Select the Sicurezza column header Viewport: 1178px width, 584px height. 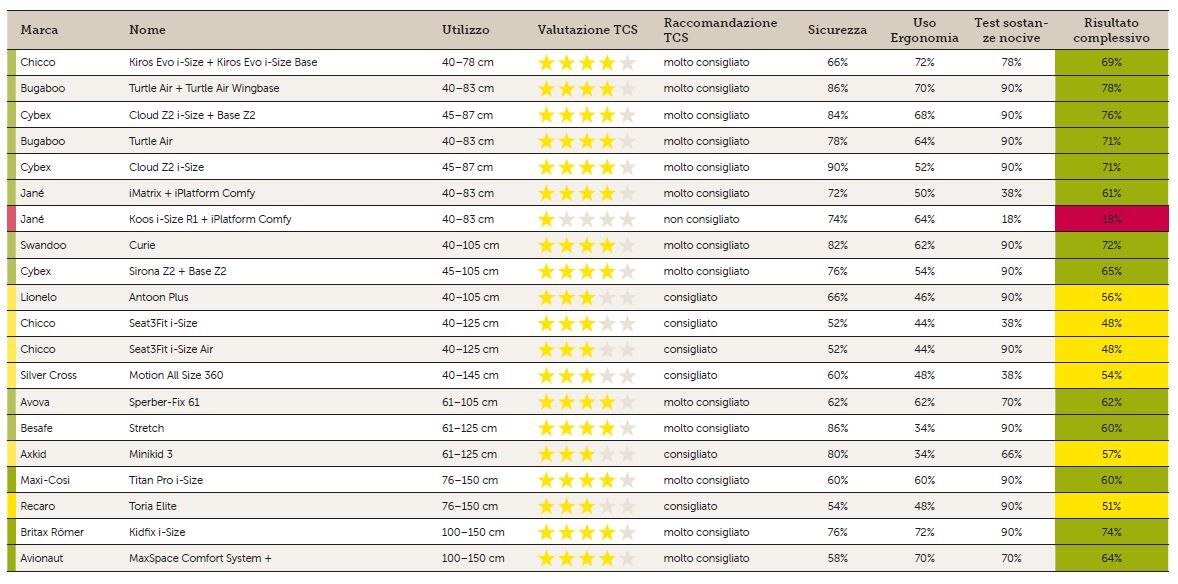[x=837, y=30]
